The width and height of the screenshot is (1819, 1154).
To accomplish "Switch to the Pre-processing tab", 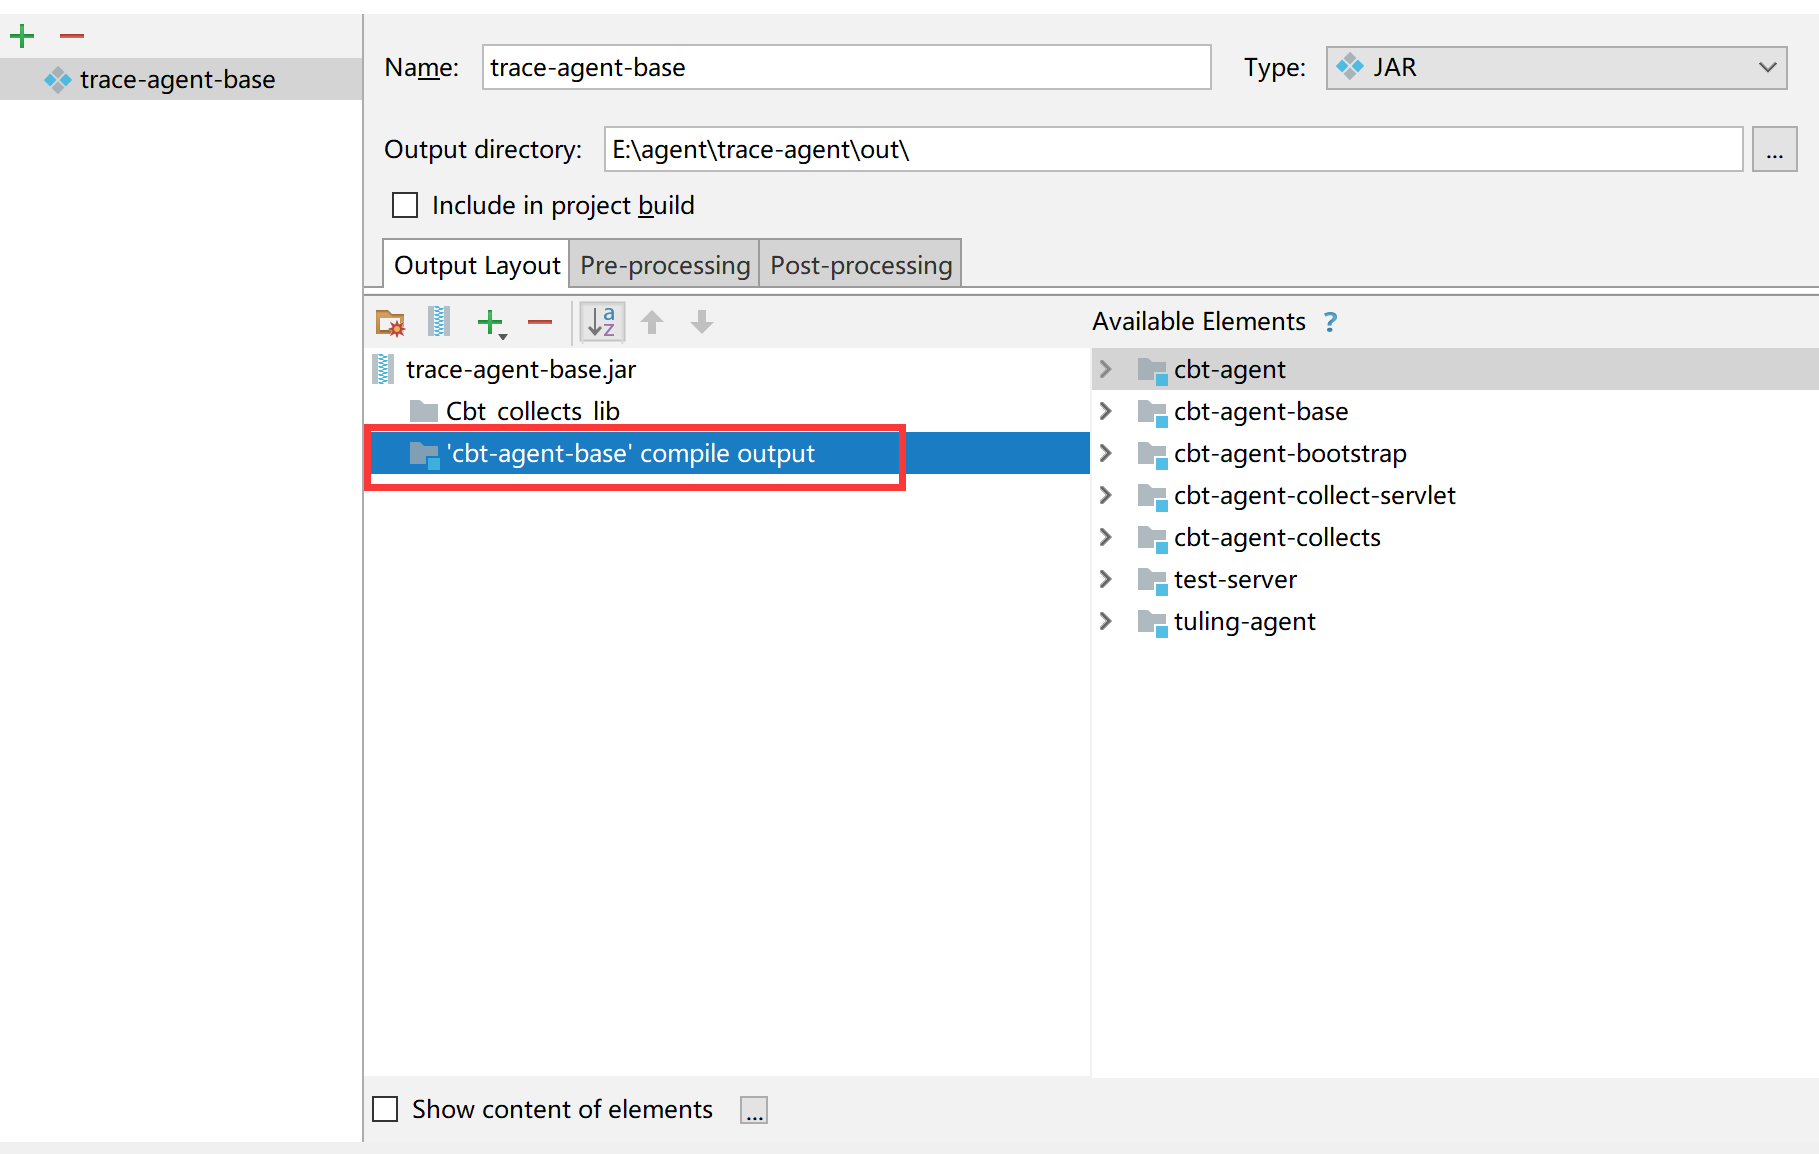I will 664,265.
